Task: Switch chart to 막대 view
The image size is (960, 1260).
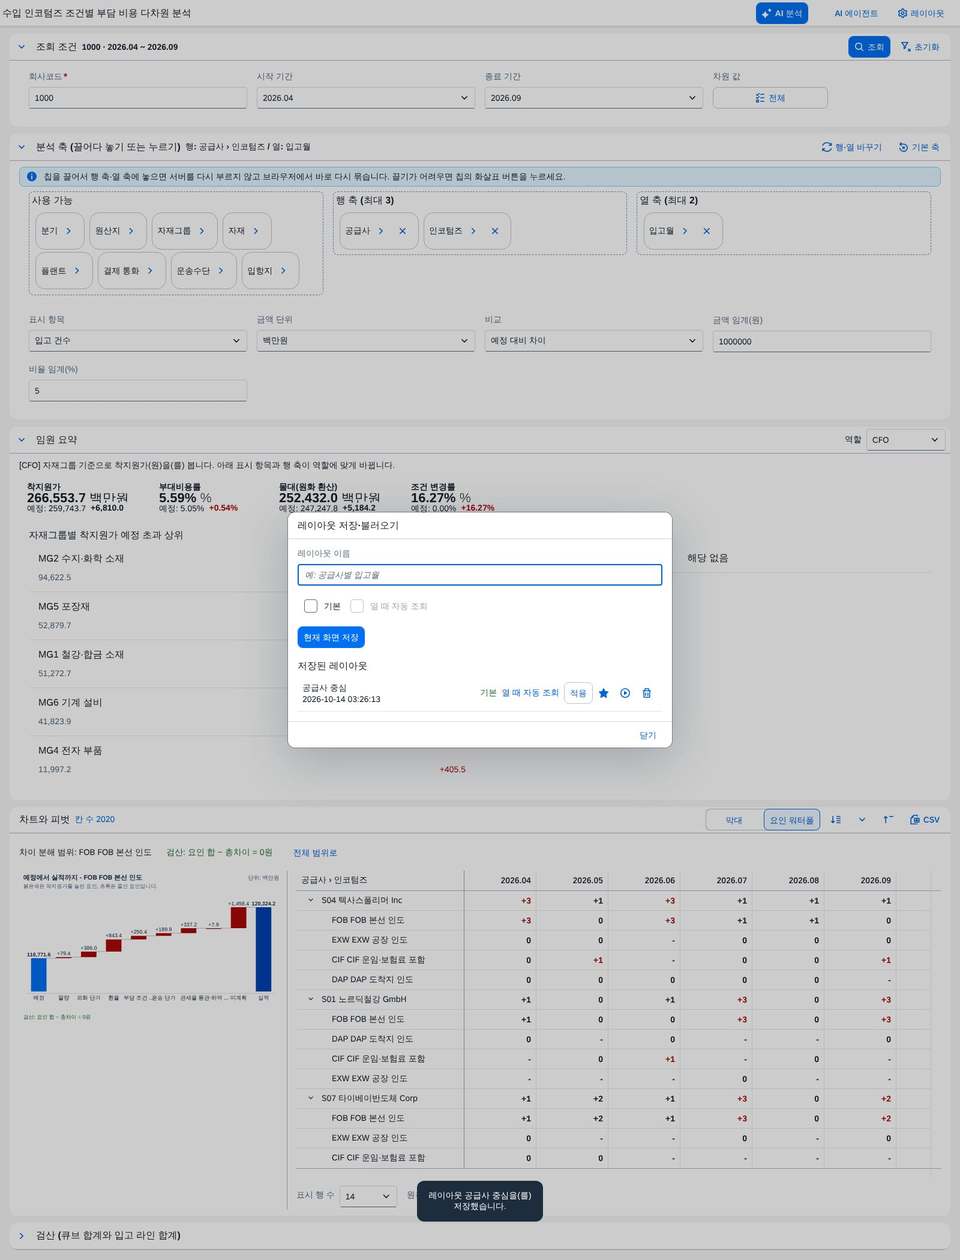Action: (734, 820)
